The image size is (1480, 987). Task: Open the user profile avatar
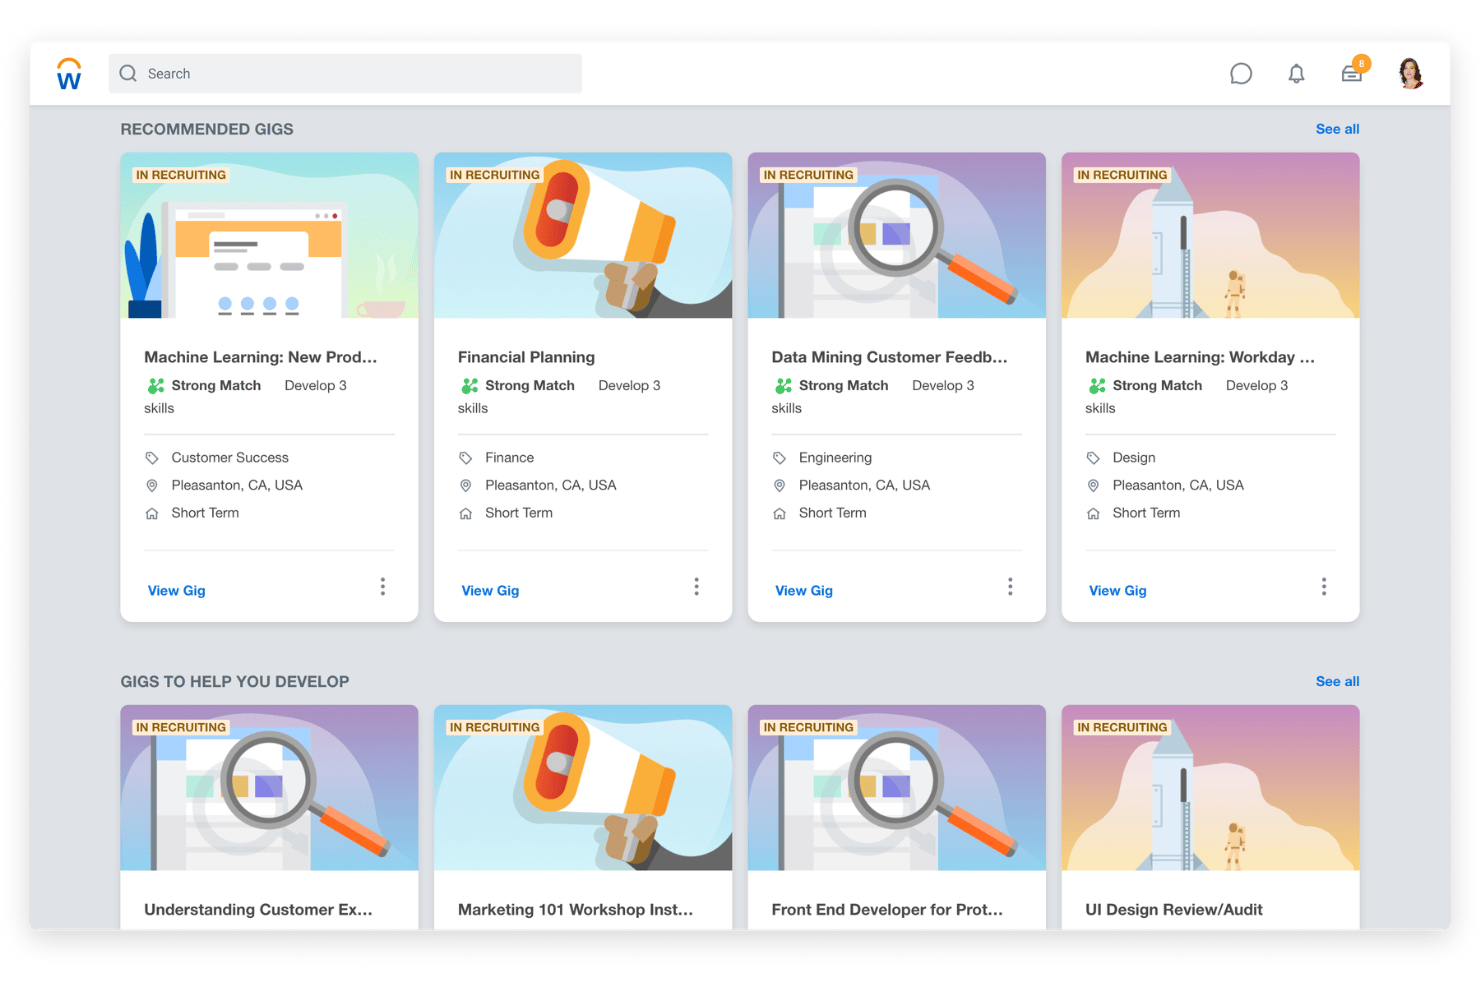pyautogui.click(x=1411, y=73)
